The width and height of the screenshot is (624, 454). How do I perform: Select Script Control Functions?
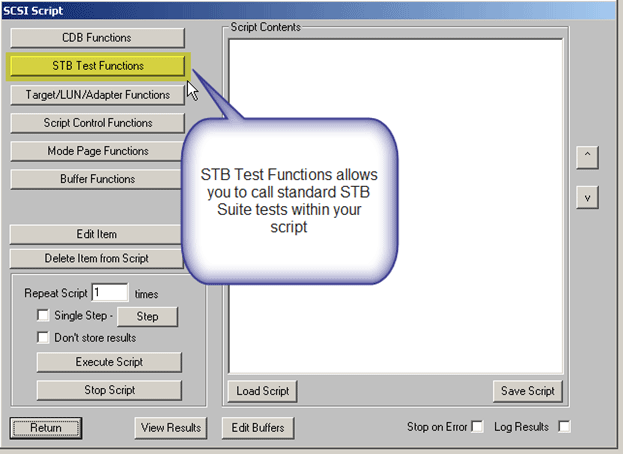pos(98,123)
